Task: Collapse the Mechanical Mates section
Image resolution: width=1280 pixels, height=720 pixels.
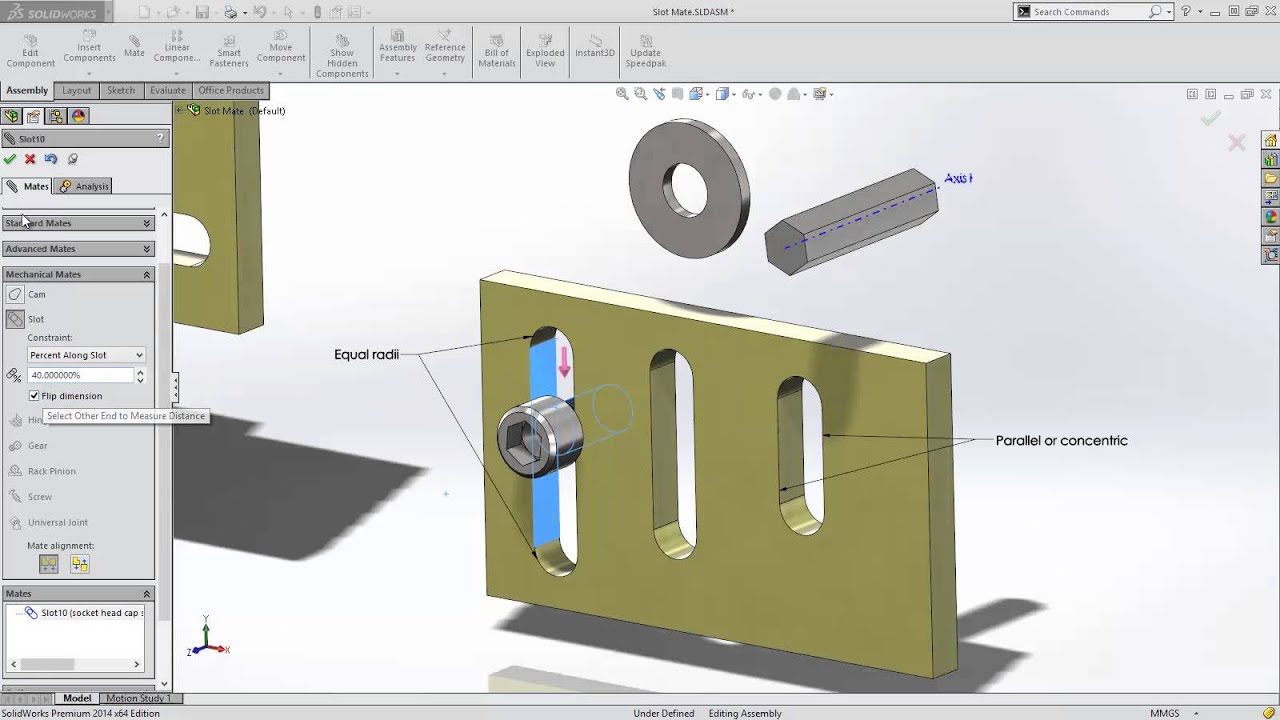Action: (x=78, y=274)
